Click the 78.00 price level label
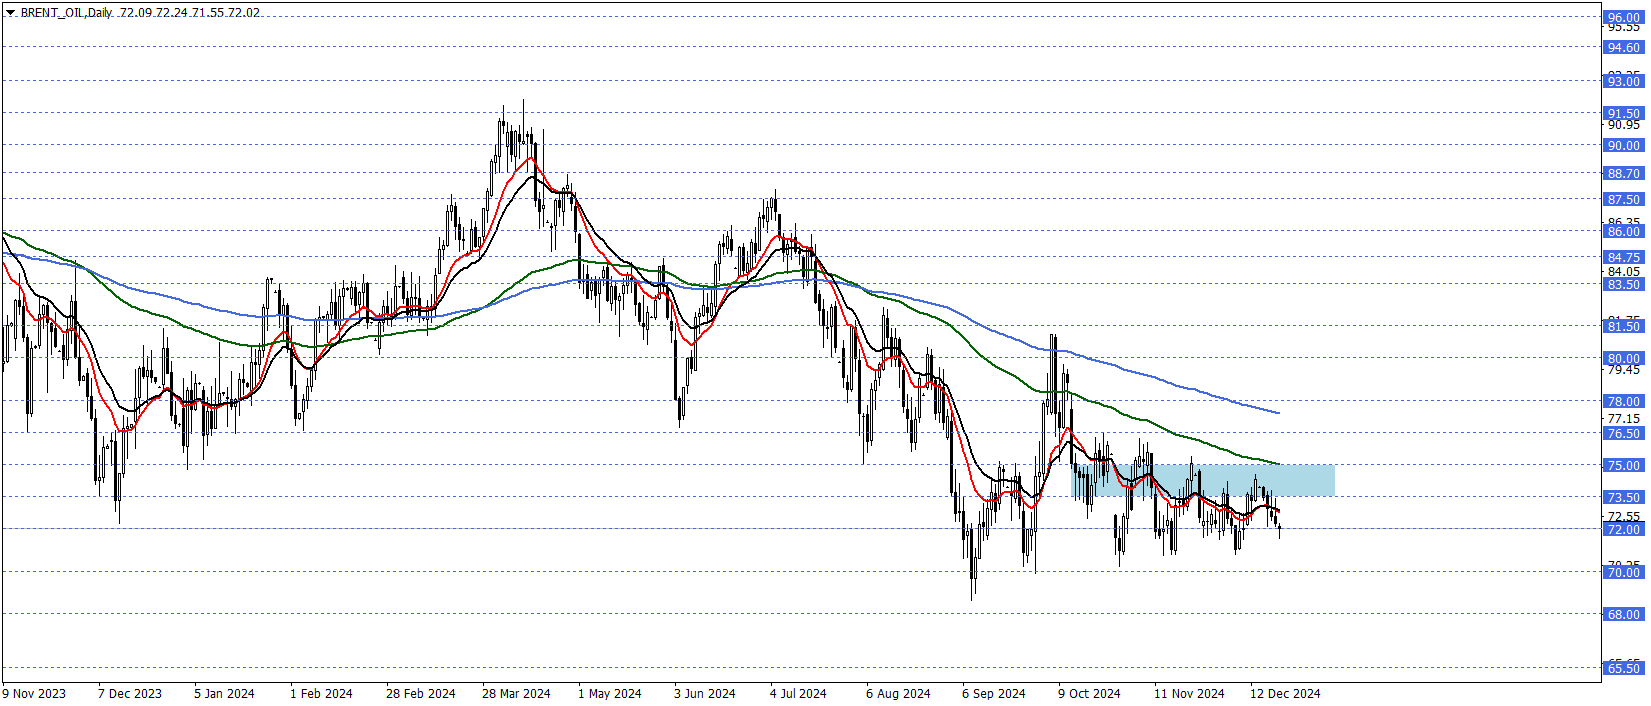1651x706 pixels. [1623, 401]
